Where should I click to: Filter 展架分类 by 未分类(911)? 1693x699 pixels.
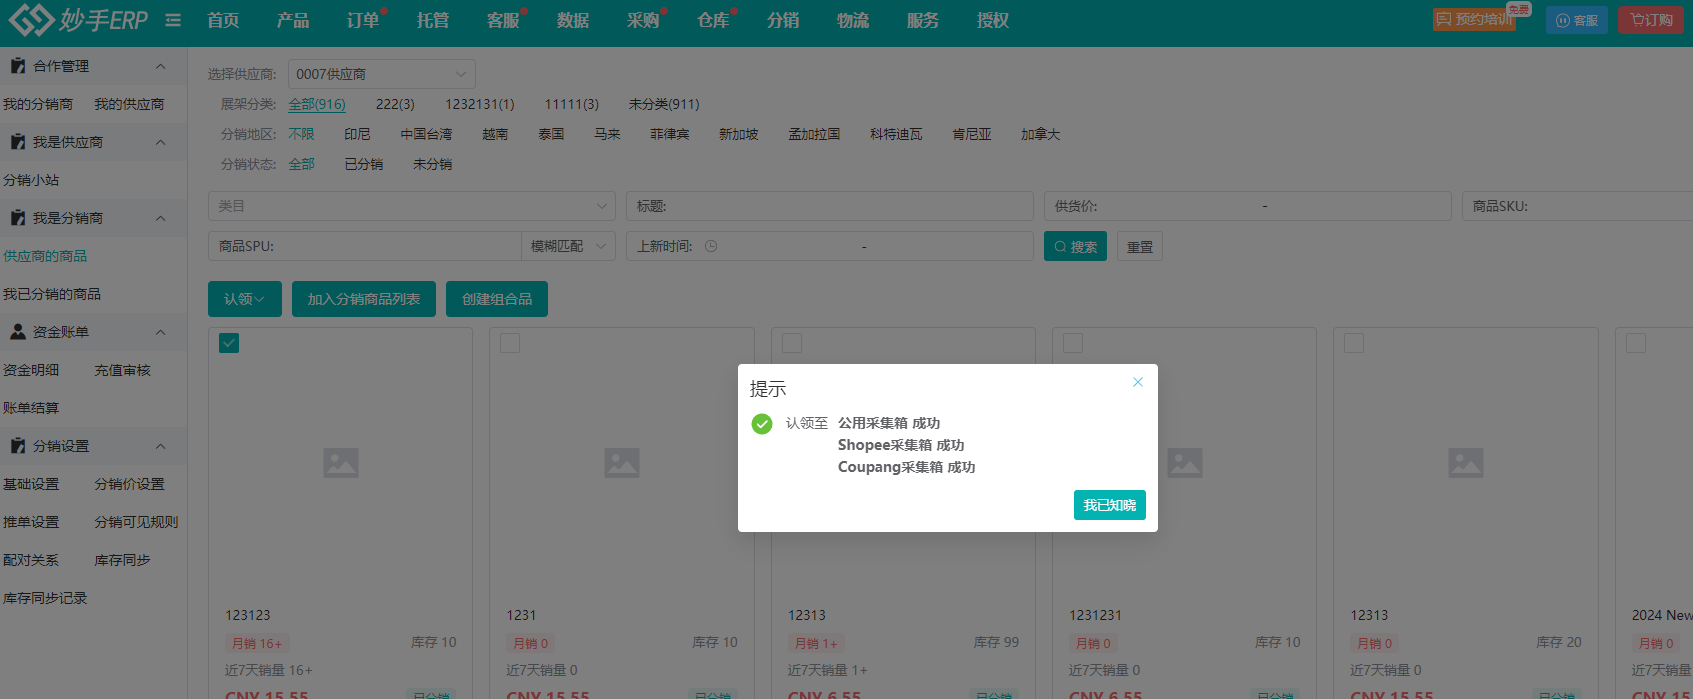664,104
